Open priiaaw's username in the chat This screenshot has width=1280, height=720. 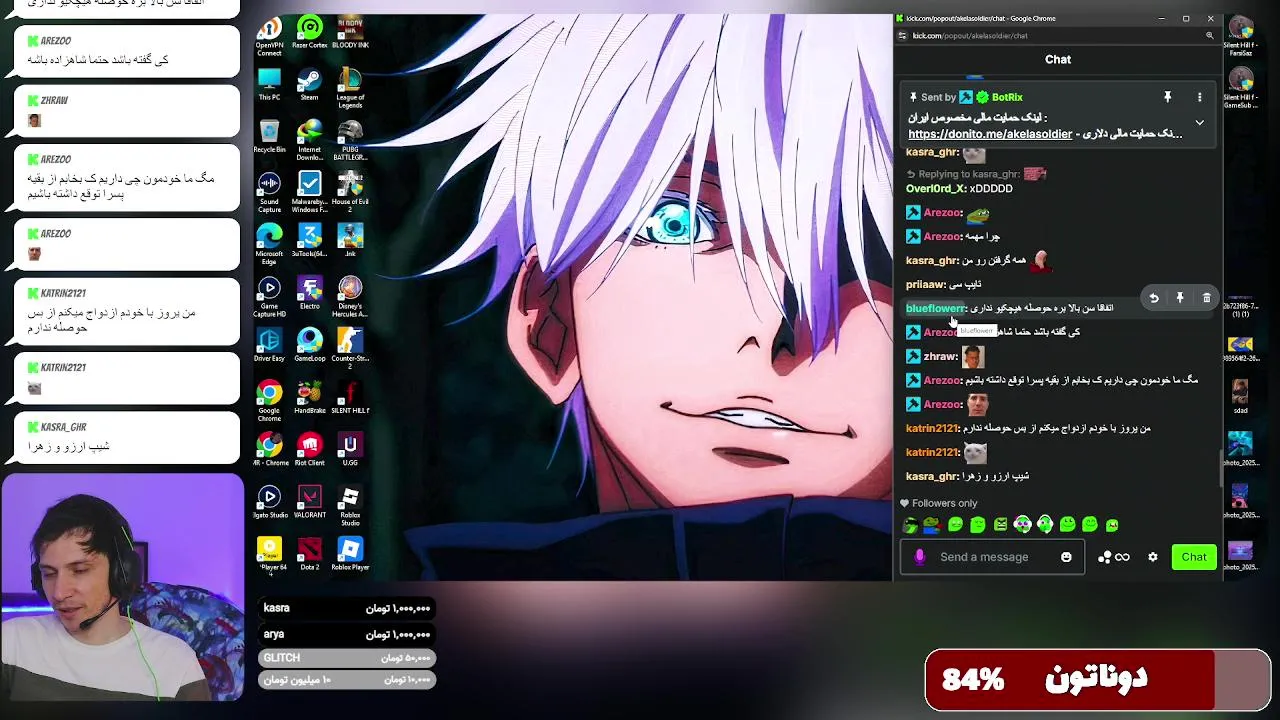[x=925, y=284]
